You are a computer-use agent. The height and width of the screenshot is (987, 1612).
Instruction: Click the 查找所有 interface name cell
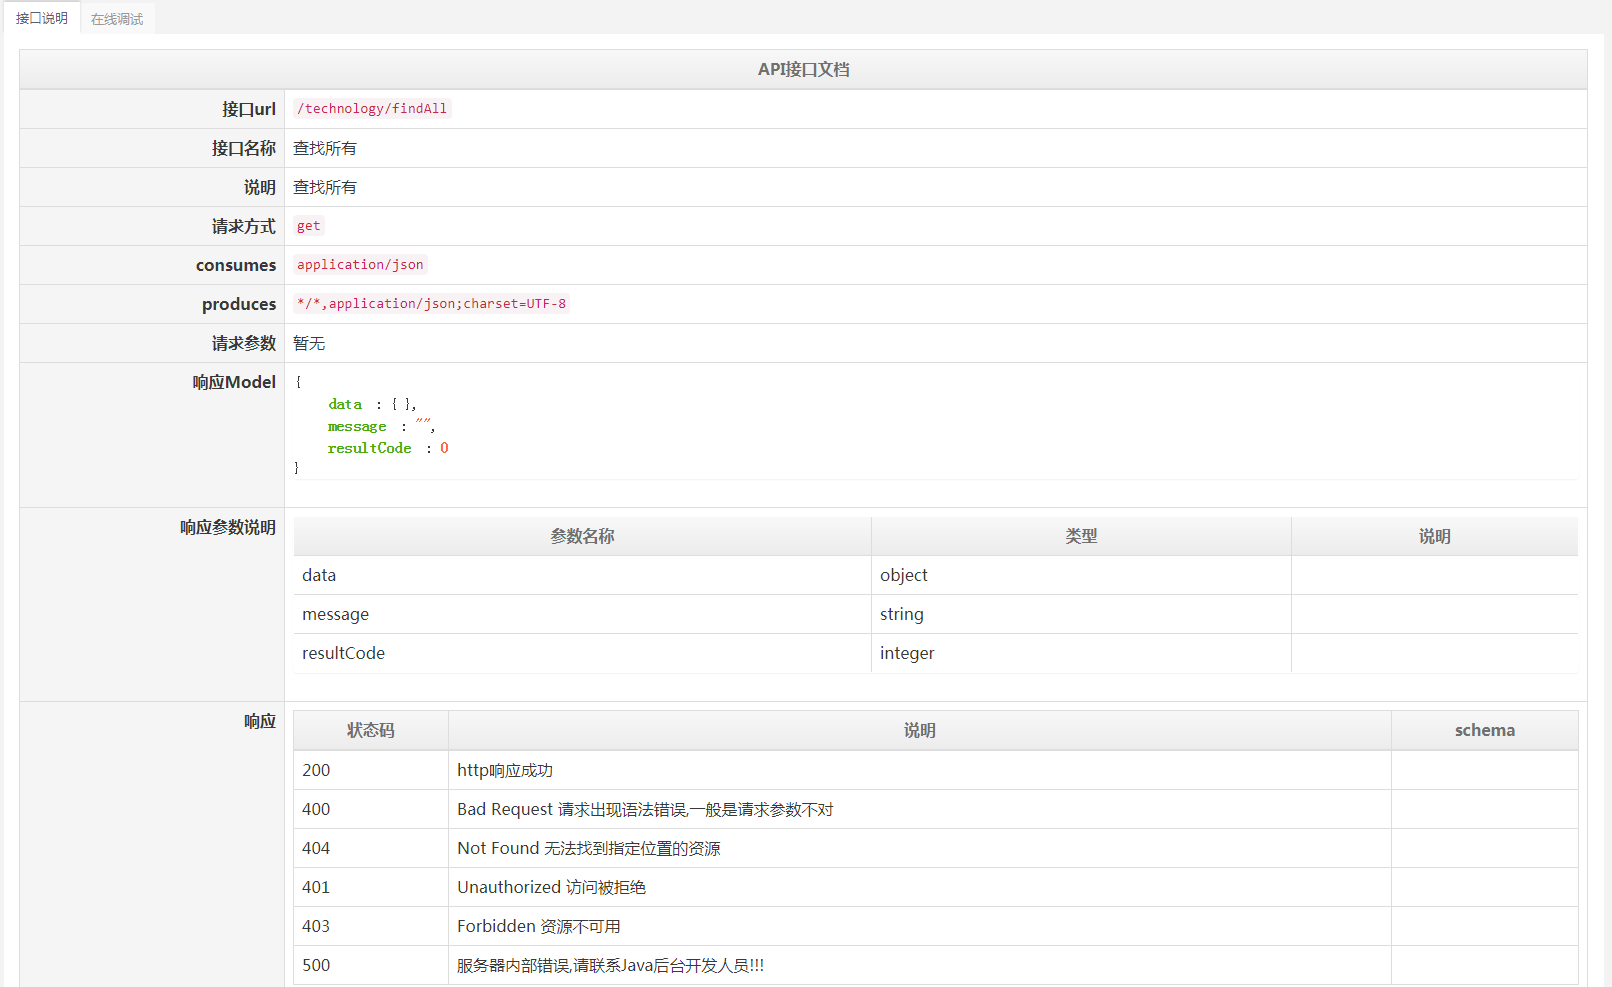point(323,147)
